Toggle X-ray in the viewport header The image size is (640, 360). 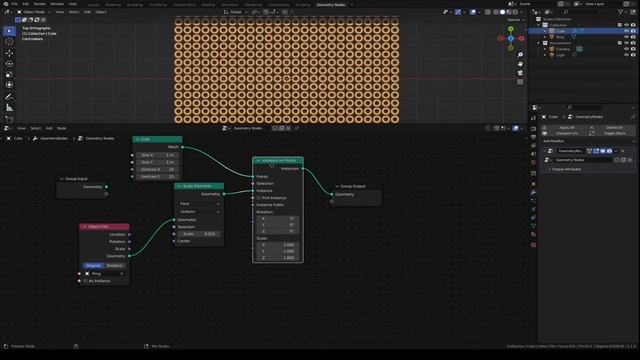(488, 12)
